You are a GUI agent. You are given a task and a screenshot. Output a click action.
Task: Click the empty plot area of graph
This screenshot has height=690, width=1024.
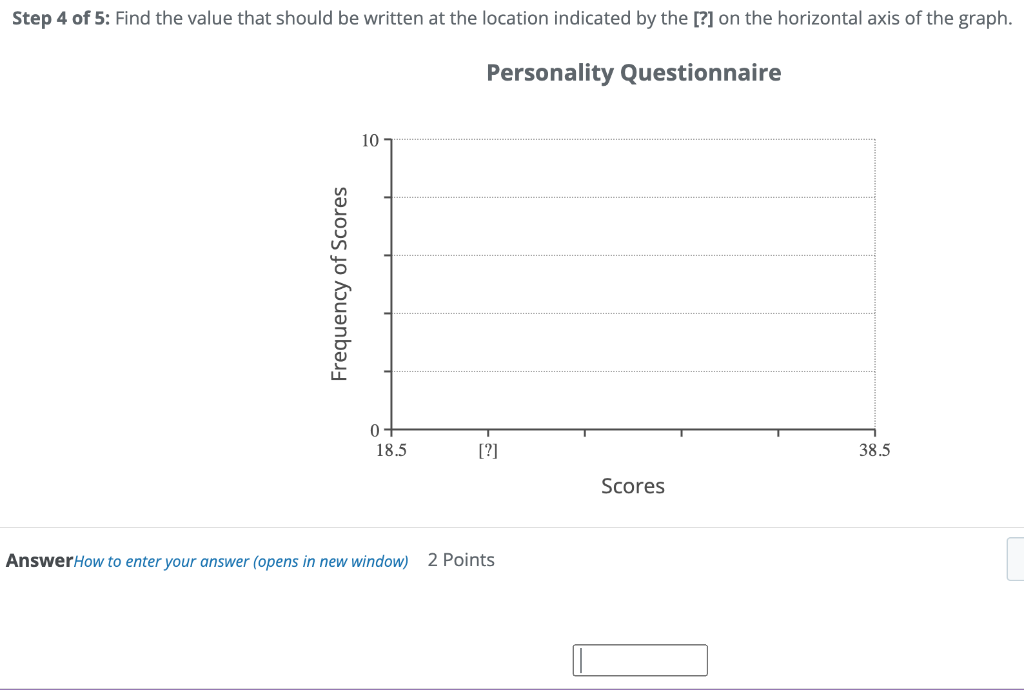pos(633,285)
